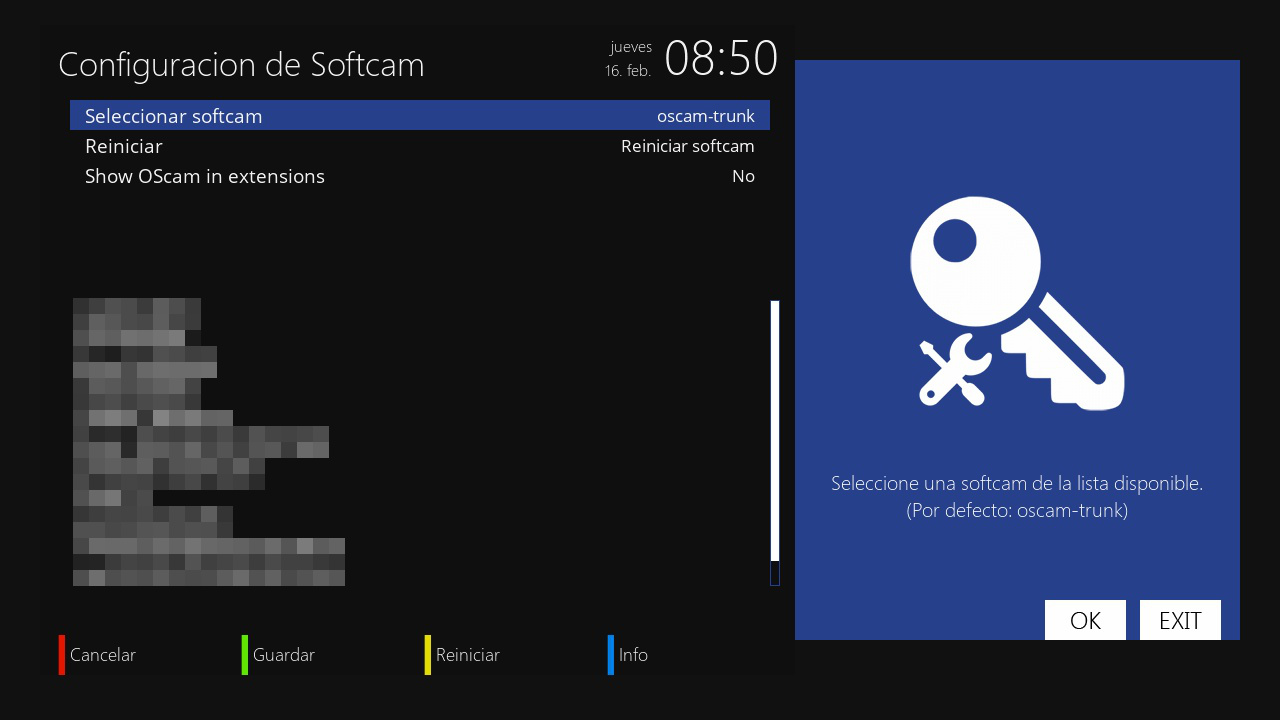Choose the Show OScam in extensions label
This screenshot has width=1280, height=720.
point(205,176)
